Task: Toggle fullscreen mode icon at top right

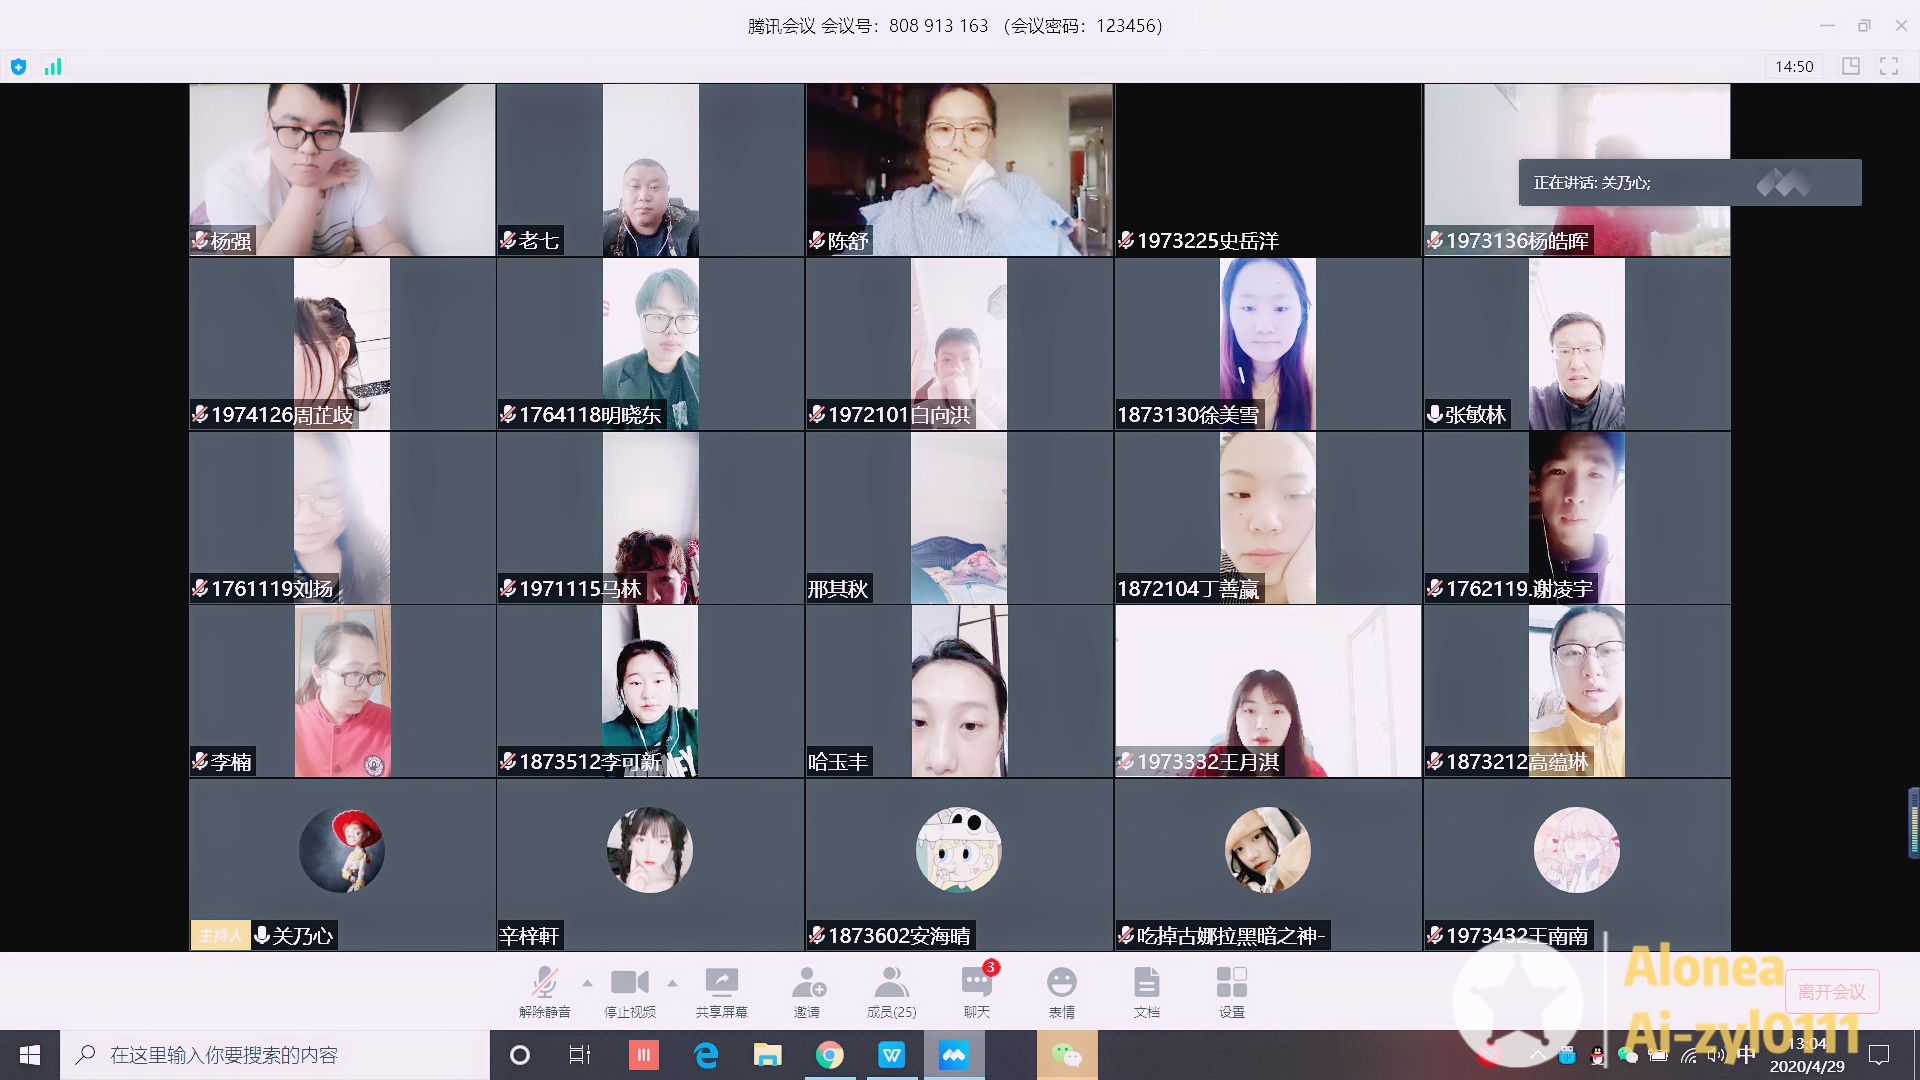Action: 1888,66
